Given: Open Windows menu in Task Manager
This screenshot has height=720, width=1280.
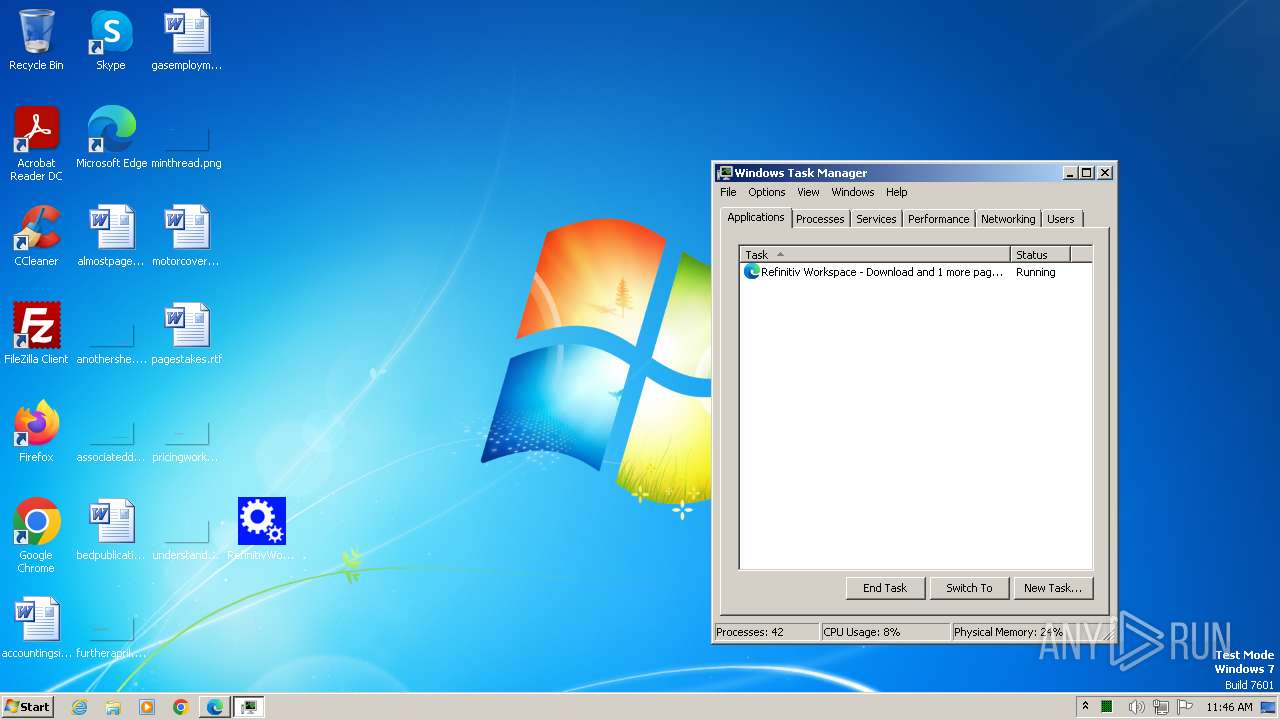Looking at the screenshot, I should click(853, 192).
